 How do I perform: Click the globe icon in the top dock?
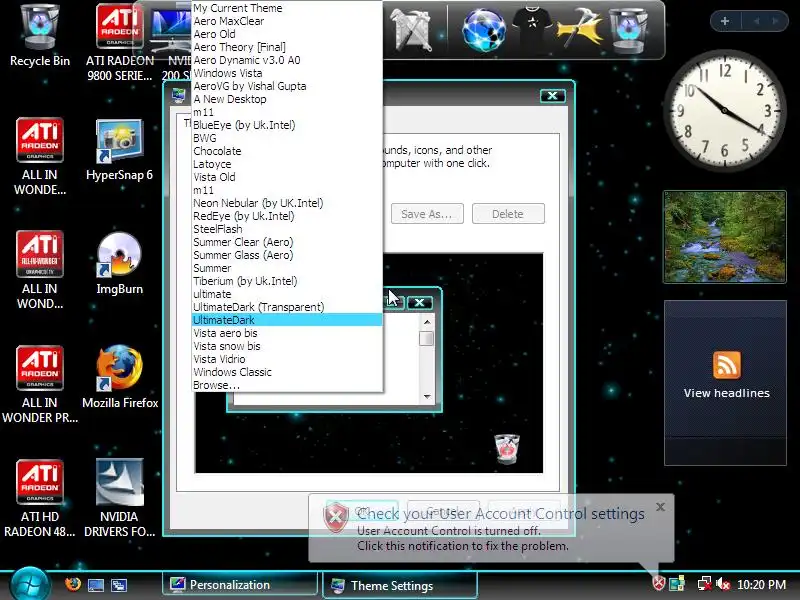pos(483,30)
